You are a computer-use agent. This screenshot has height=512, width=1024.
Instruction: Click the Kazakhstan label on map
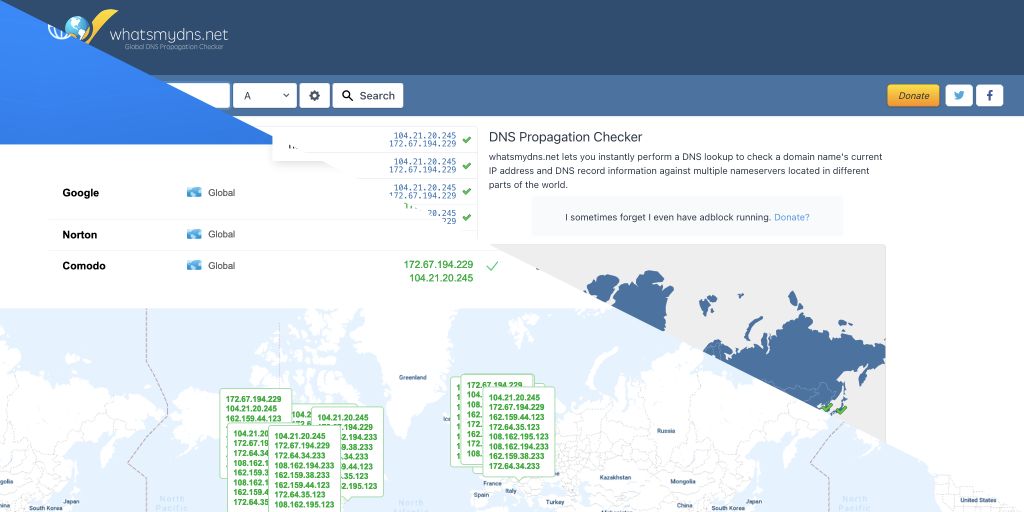[x=616, y=477]
